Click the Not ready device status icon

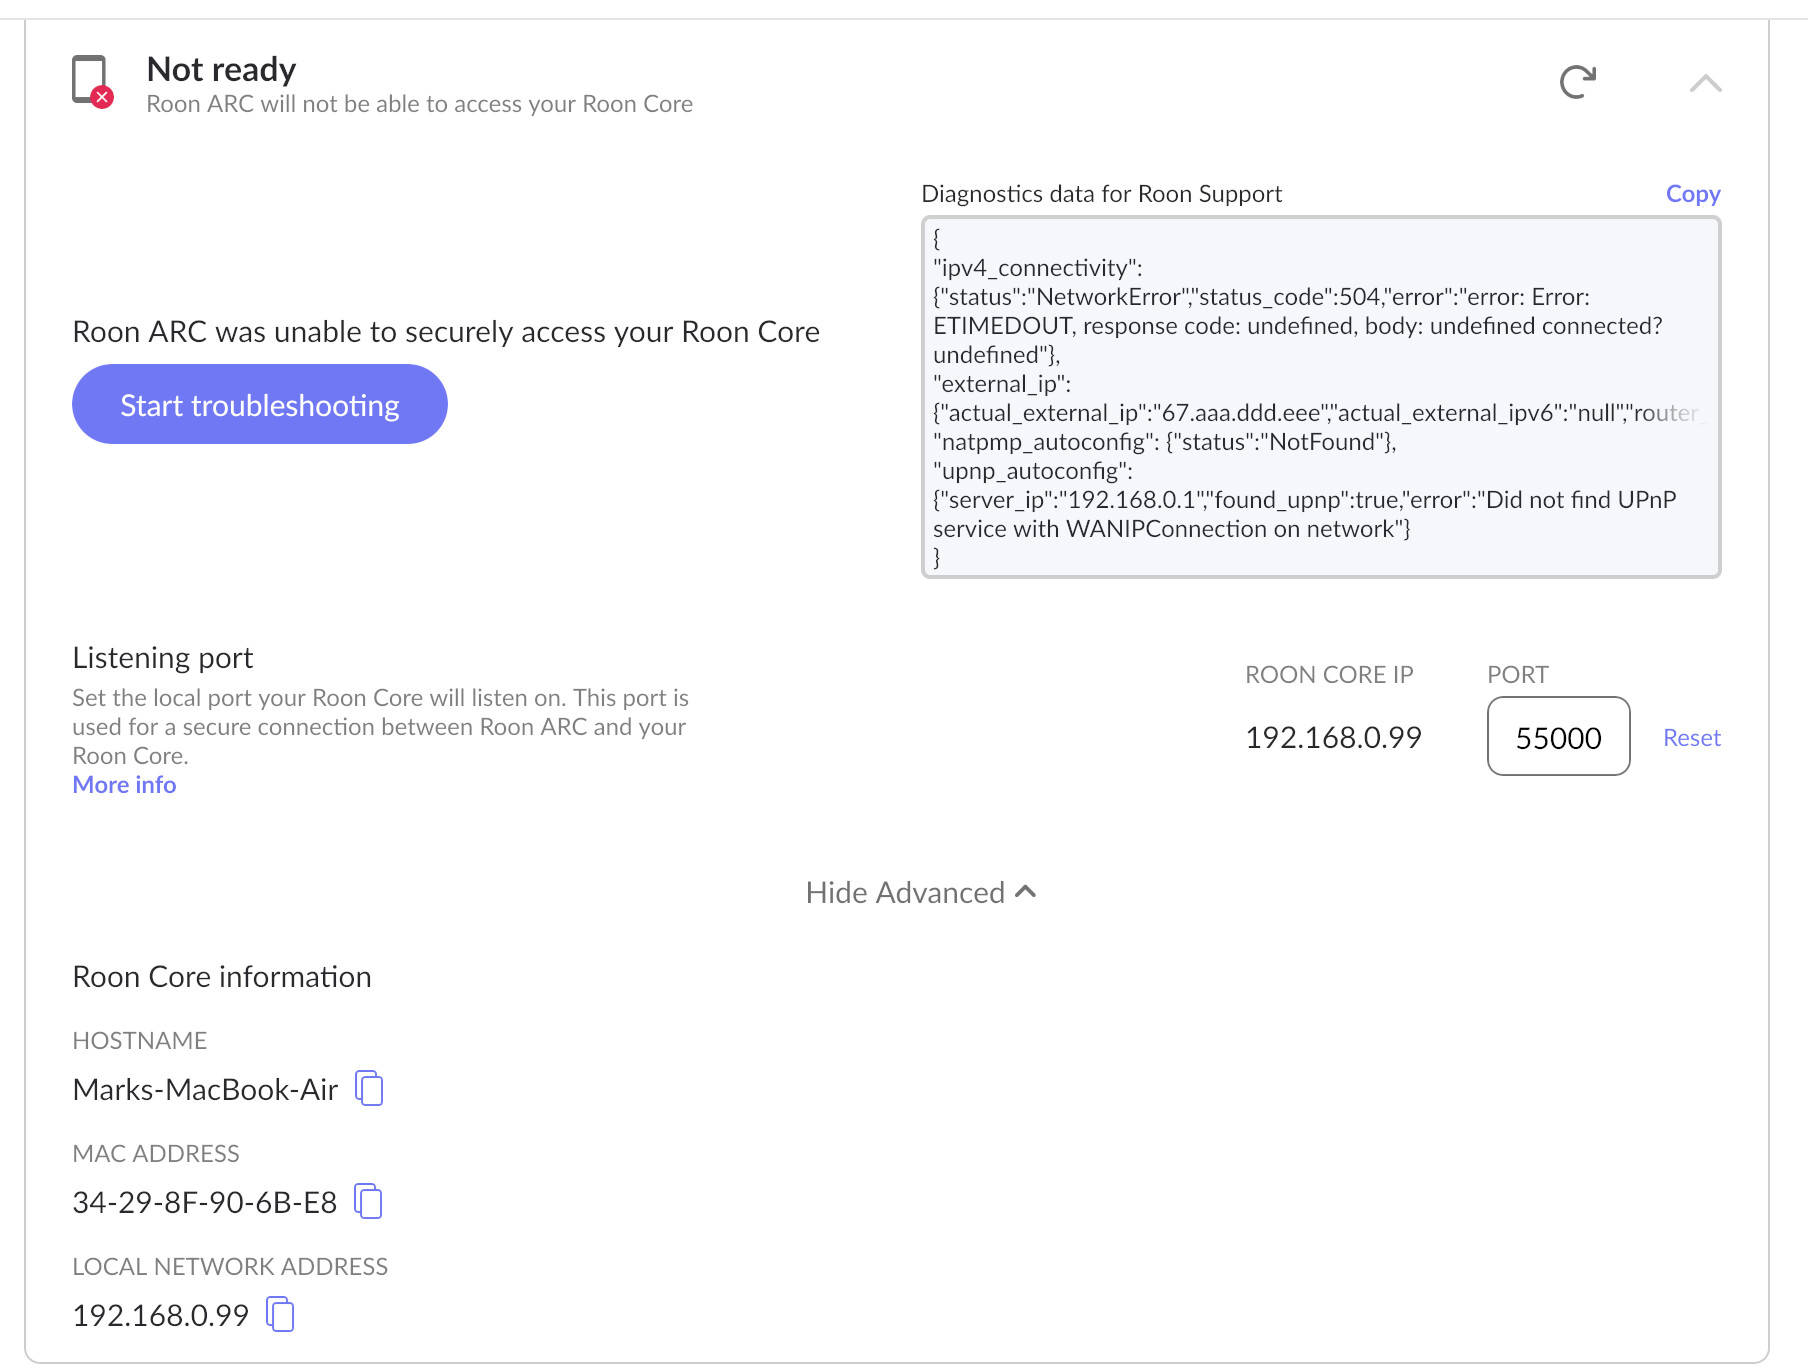pos(91,81)
